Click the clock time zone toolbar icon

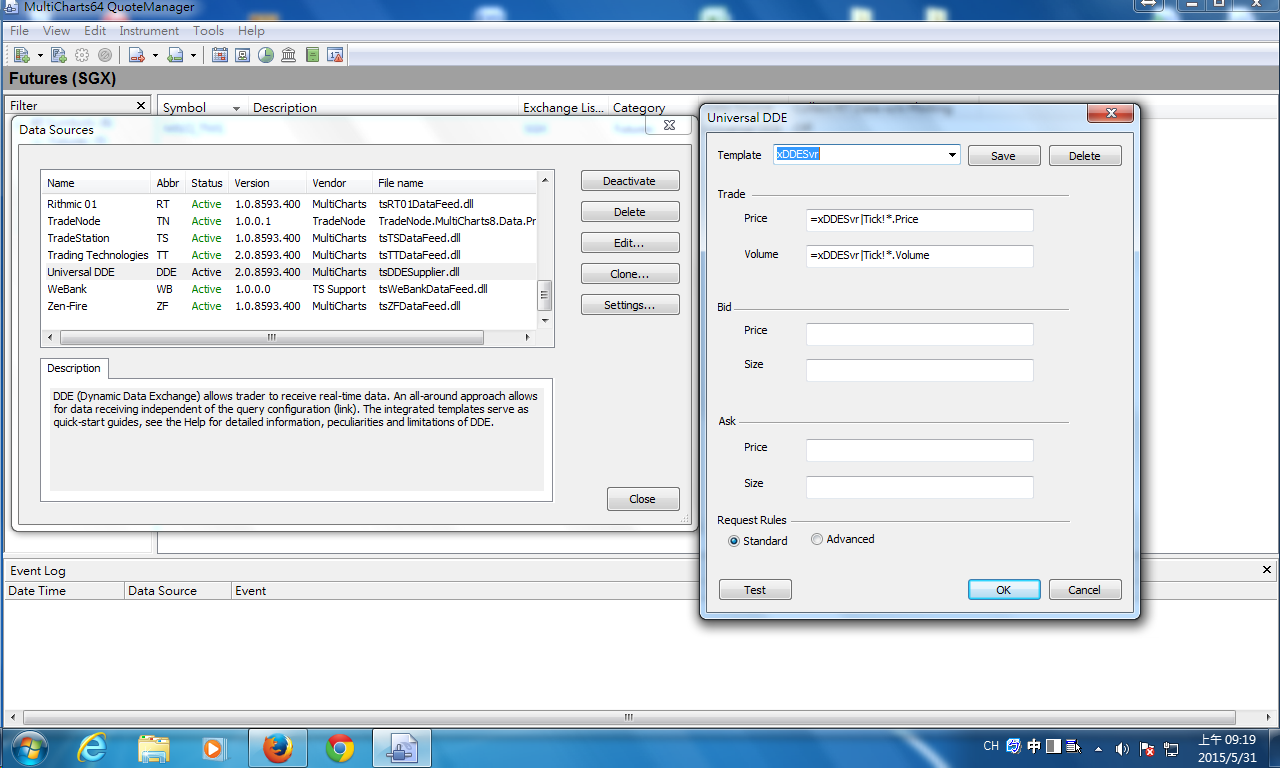266,55
